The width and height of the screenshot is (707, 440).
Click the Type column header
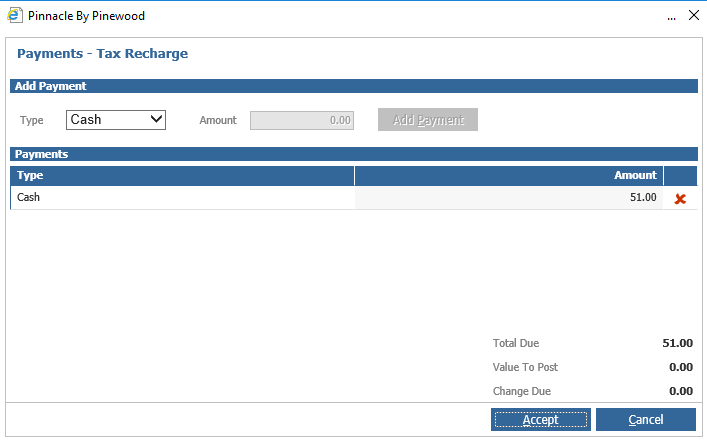pos(182,175)
